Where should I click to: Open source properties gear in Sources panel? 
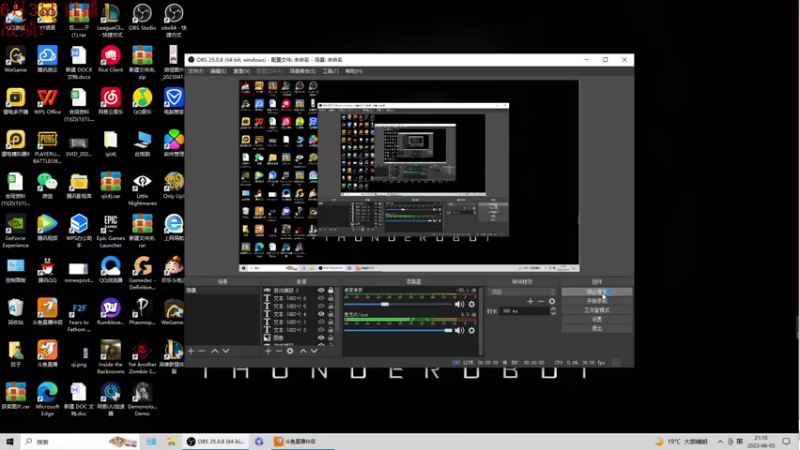coord(290,351)
